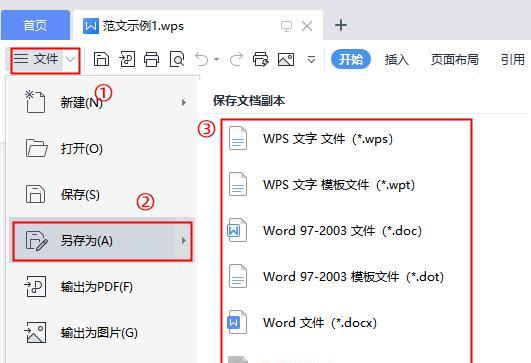Click the save-as pencil icon
Viewport: 531px width, 363px height.
36,241
